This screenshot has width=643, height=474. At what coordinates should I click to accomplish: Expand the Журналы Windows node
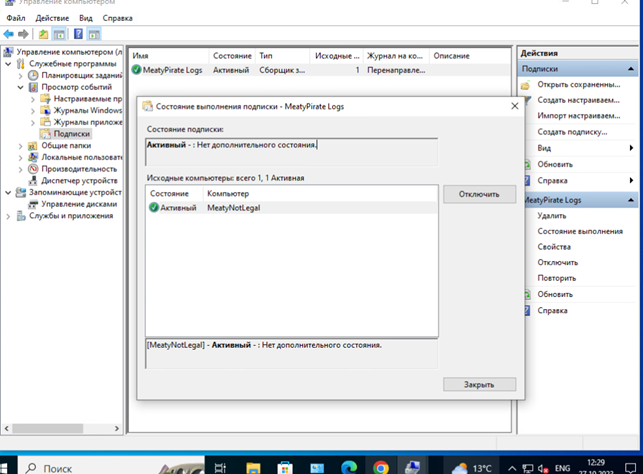pyautogui.click(x=33, y=110)
